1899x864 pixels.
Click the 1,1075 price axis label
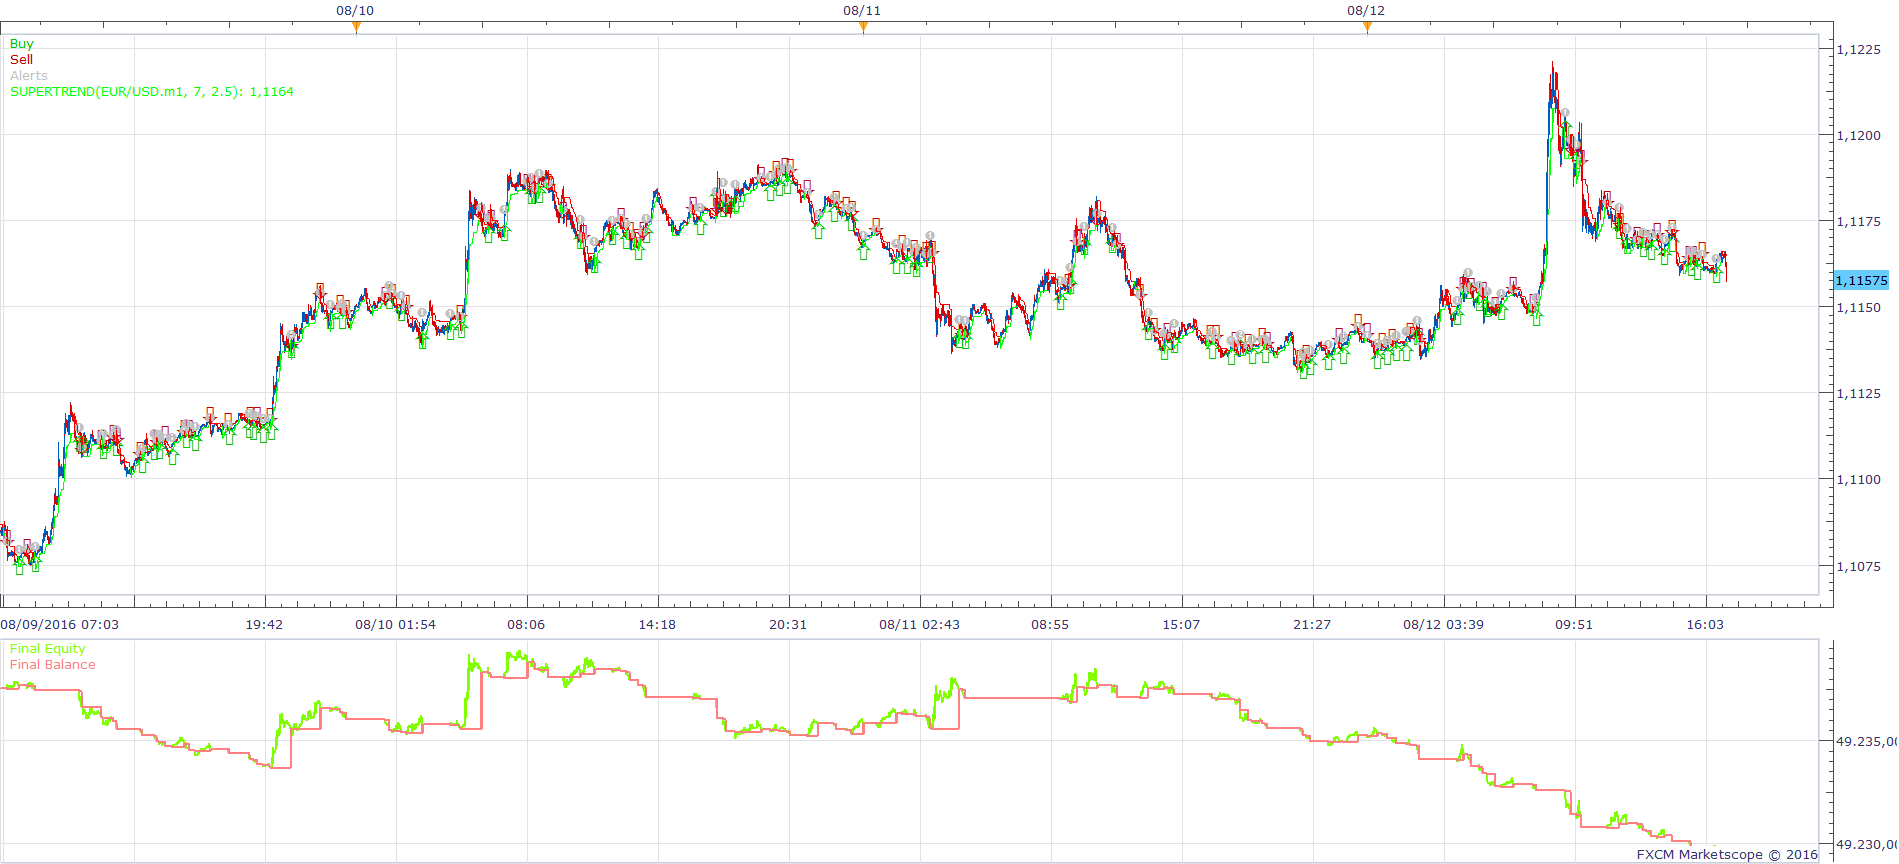pyautogui.click(x=1859, y=566)
